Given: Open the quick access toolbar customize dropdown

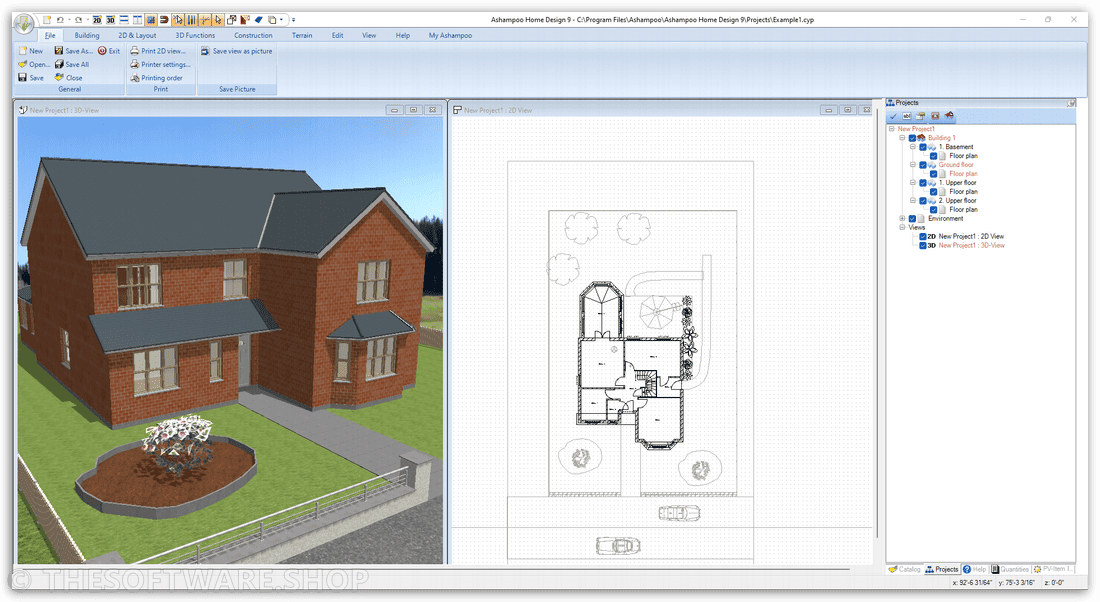Looking at the screenshot, I should [293, 20].
